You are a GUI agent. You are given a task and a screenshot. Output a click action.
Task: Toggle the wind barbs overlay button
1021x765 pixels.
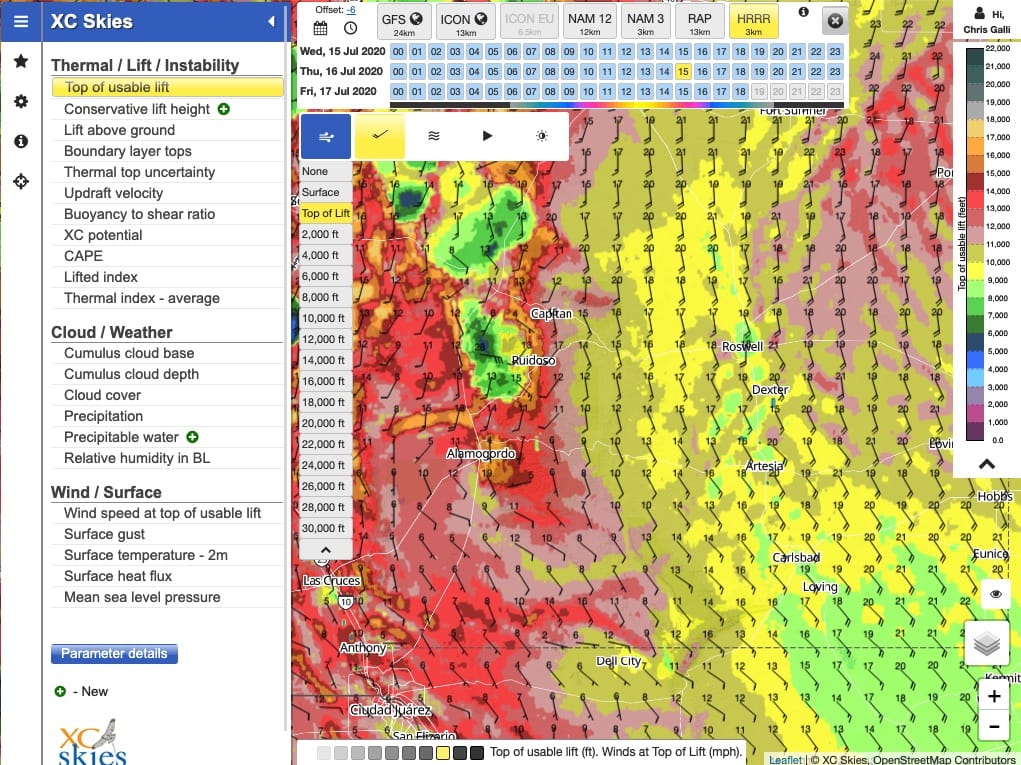pos(326,136)
